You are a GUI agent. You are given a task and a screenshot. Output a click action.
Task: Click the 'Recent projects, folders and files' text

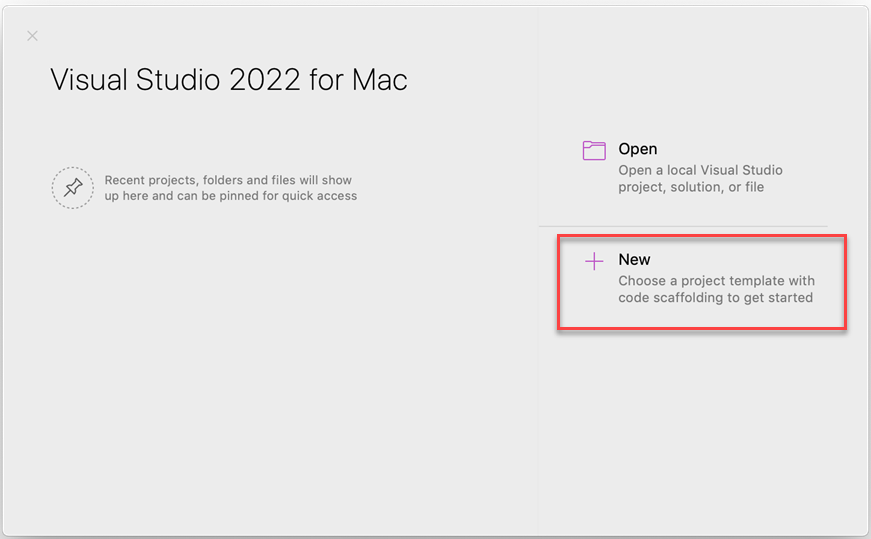231,188
